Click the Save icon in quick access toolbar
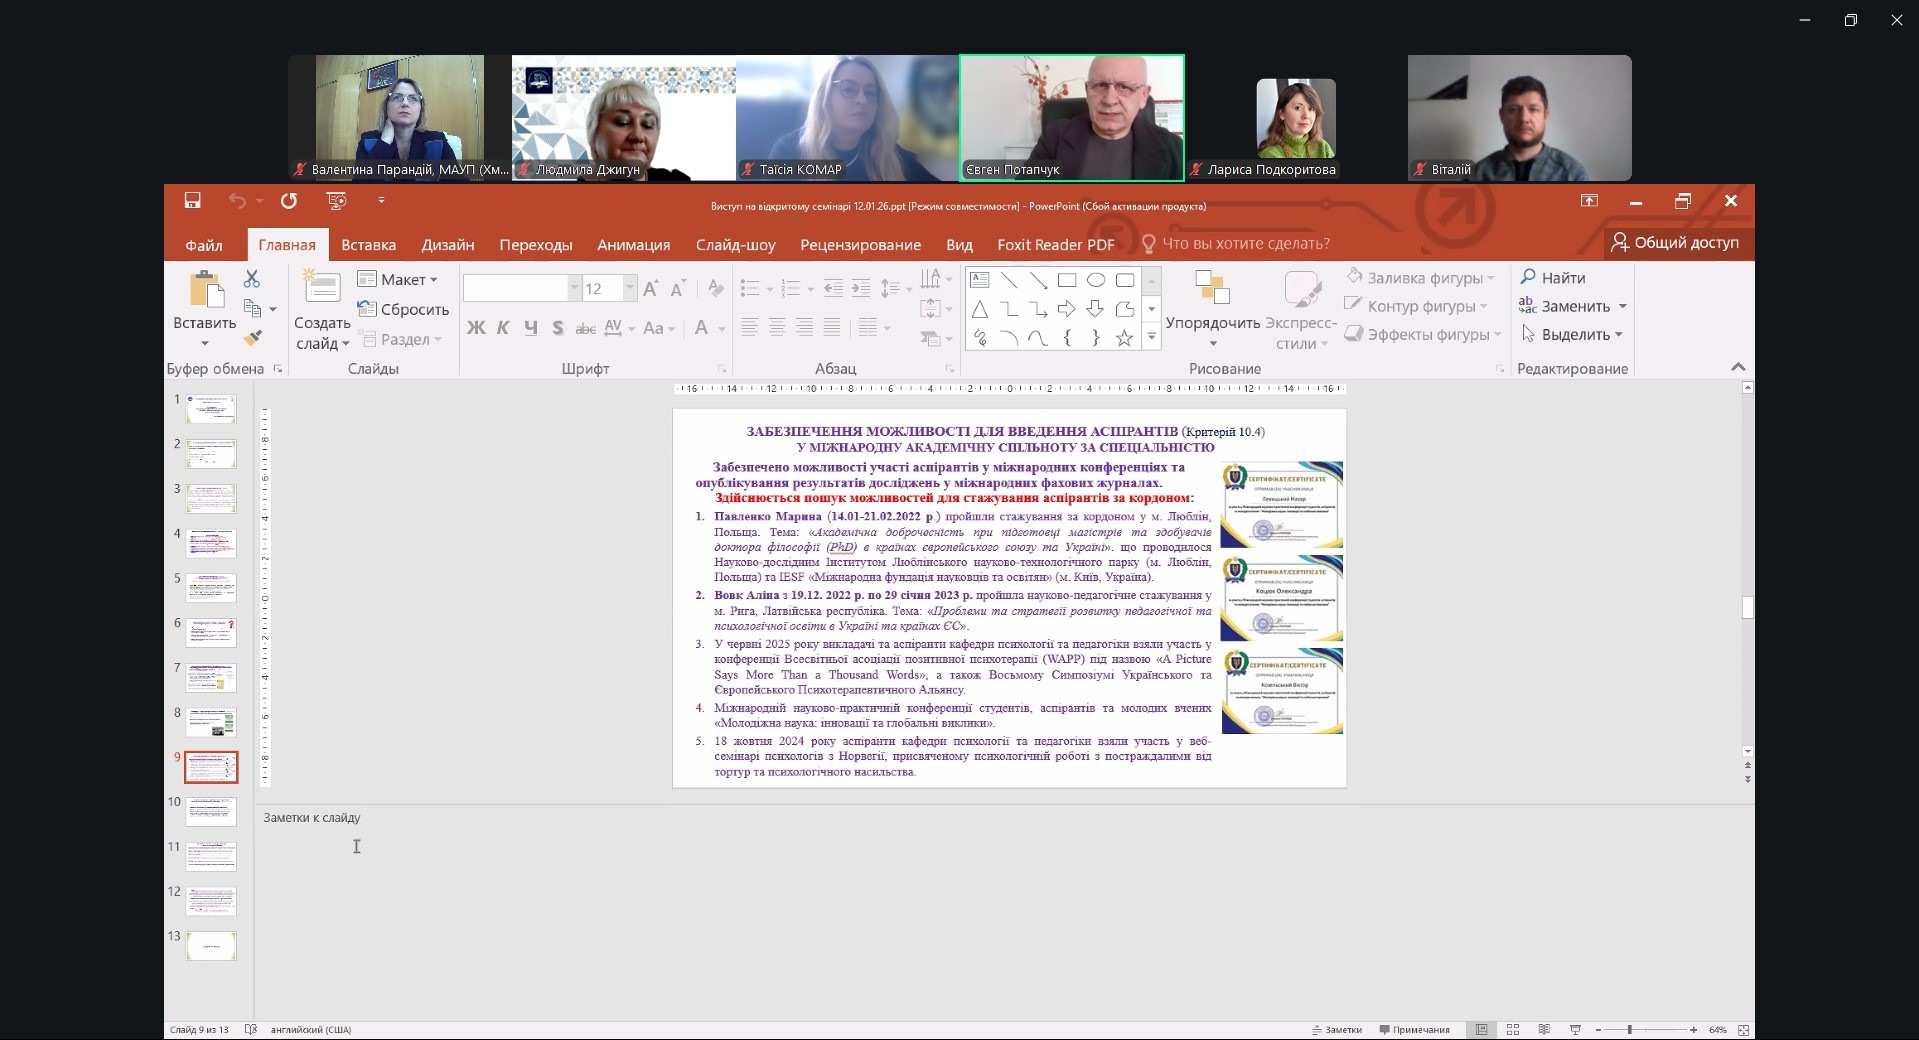Image resolution: width=1919 pixels, height=1040 pixels. (x=193, y=201)
